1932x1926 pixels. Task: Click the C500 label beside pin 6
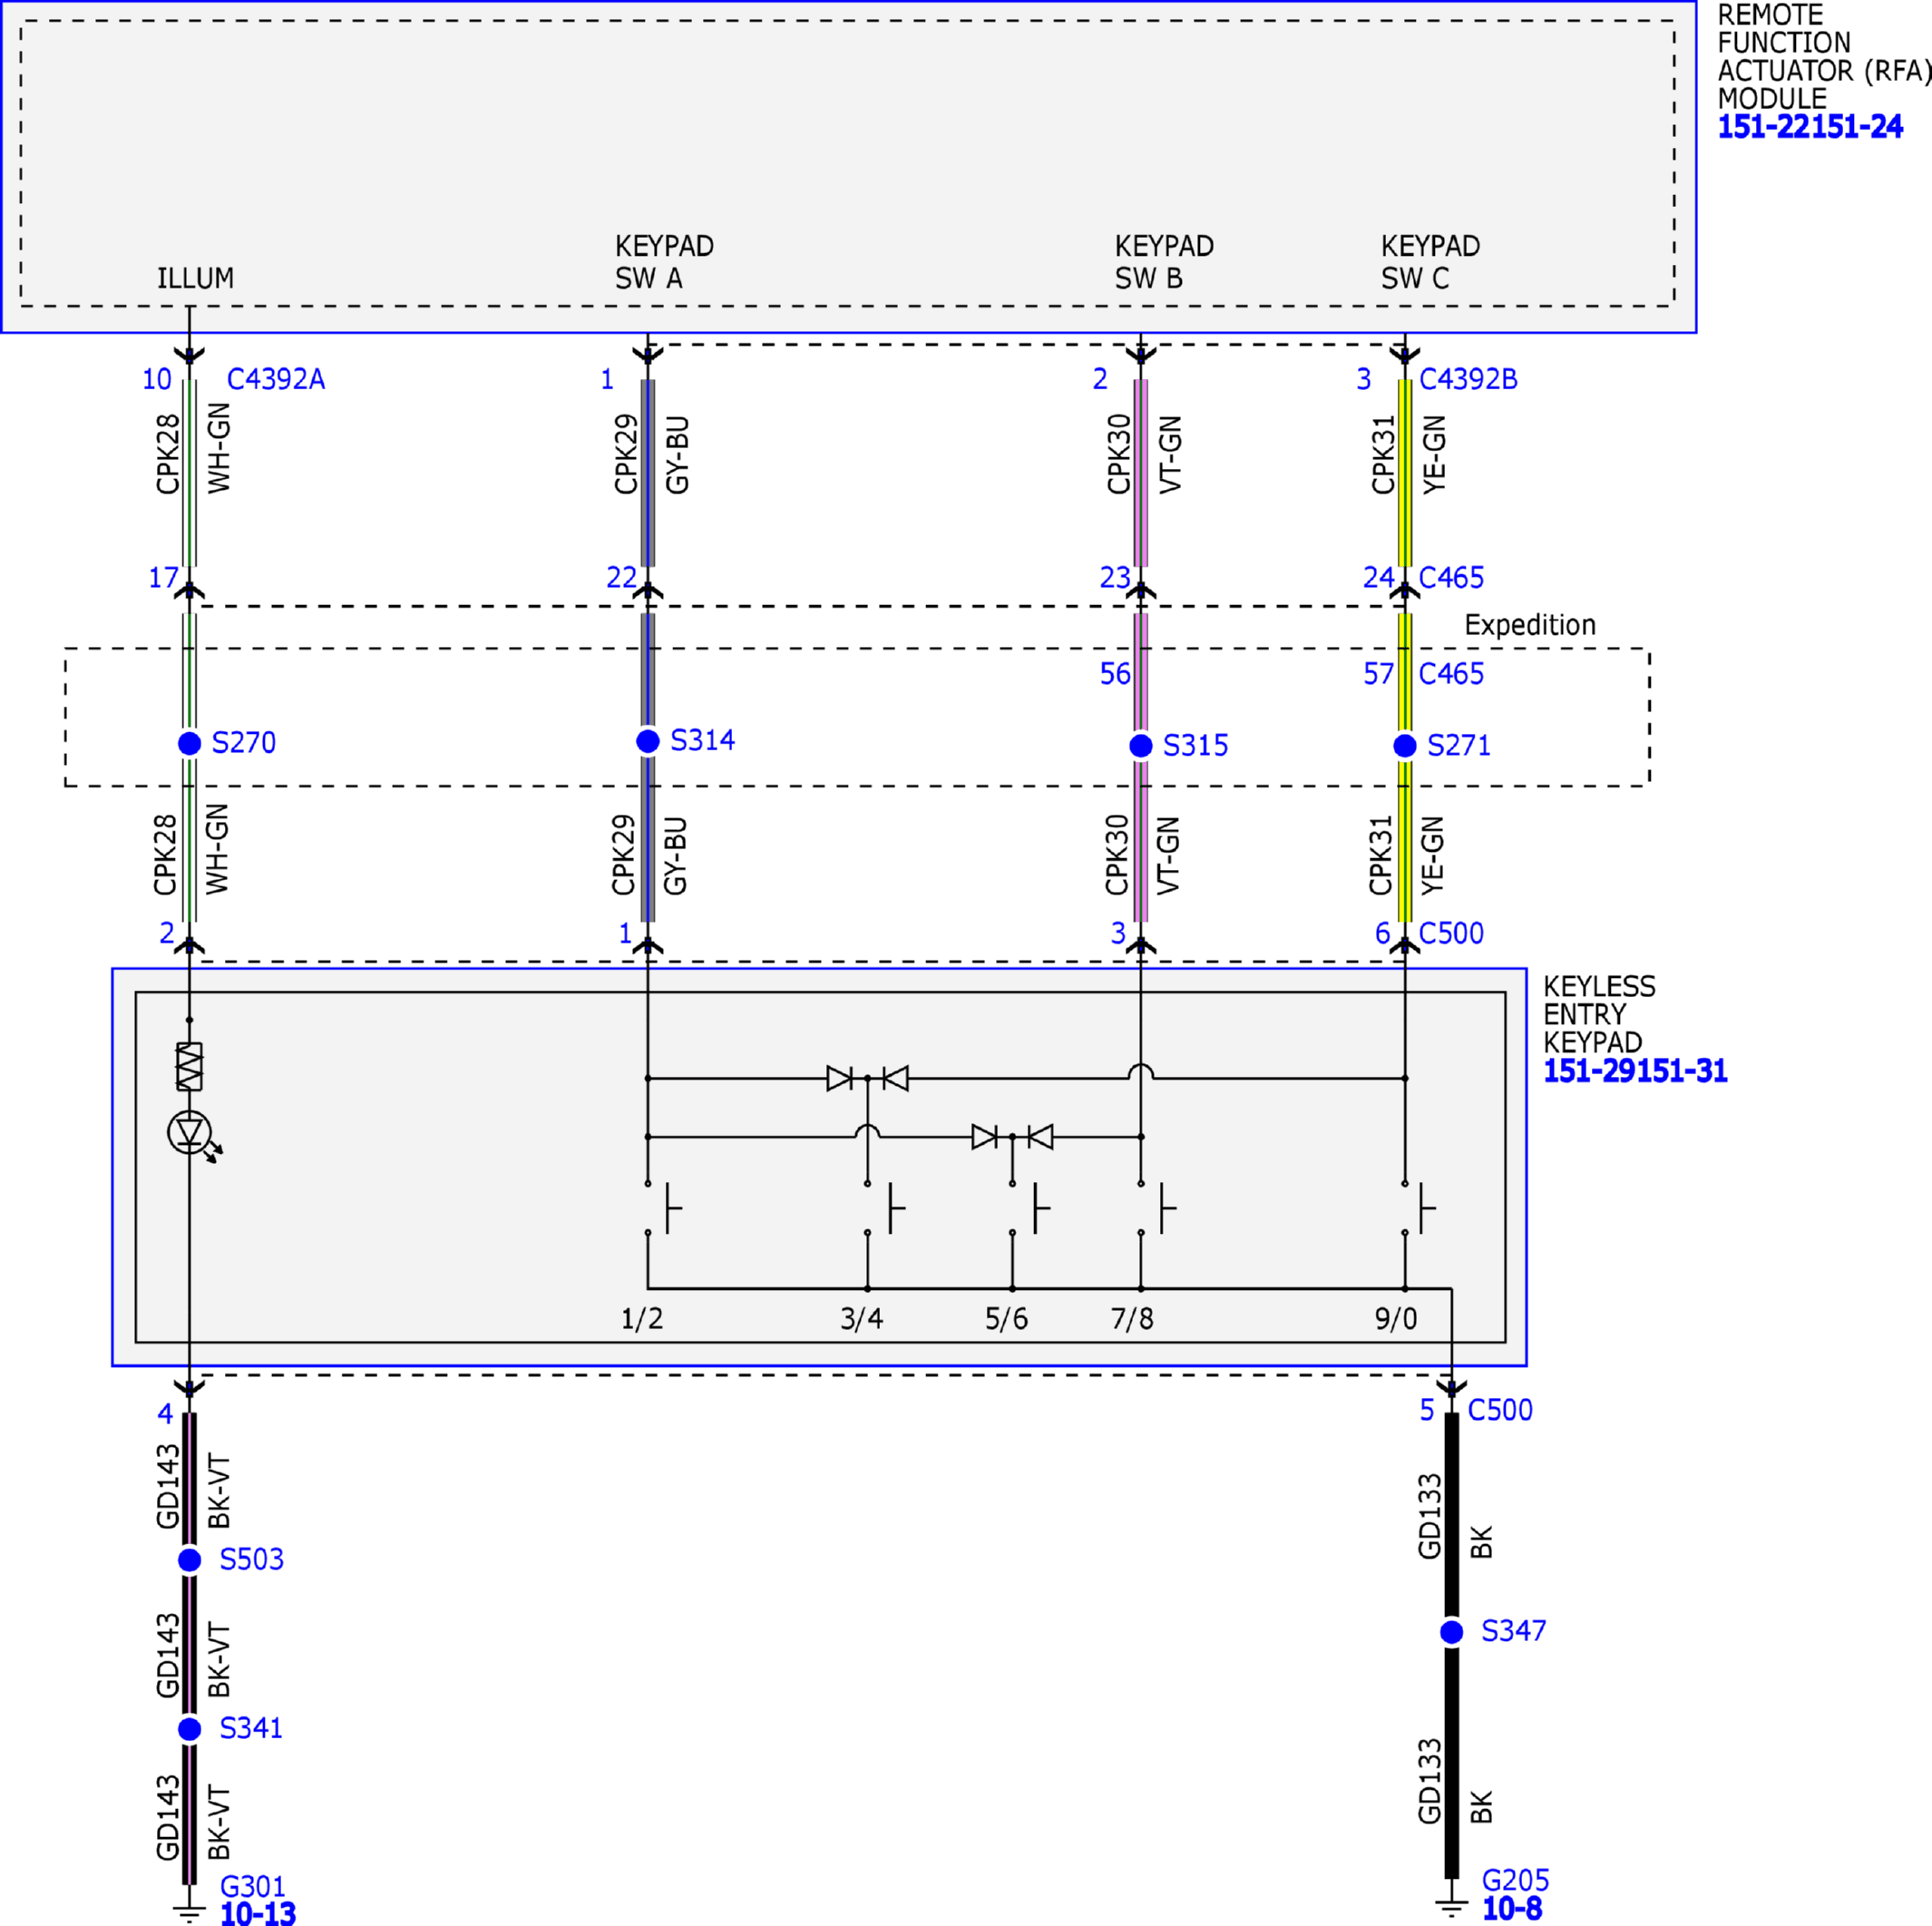coord(1451,933)
